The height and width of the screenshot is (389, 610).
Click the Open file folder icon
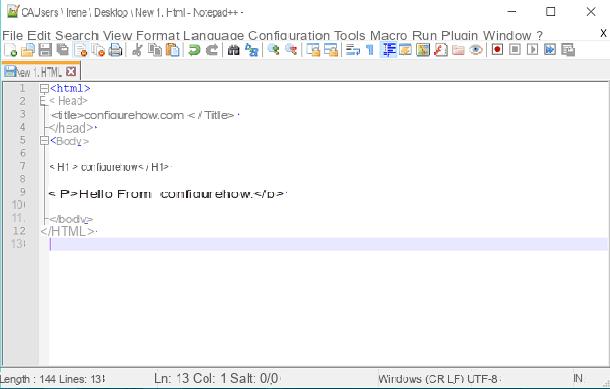28,50
